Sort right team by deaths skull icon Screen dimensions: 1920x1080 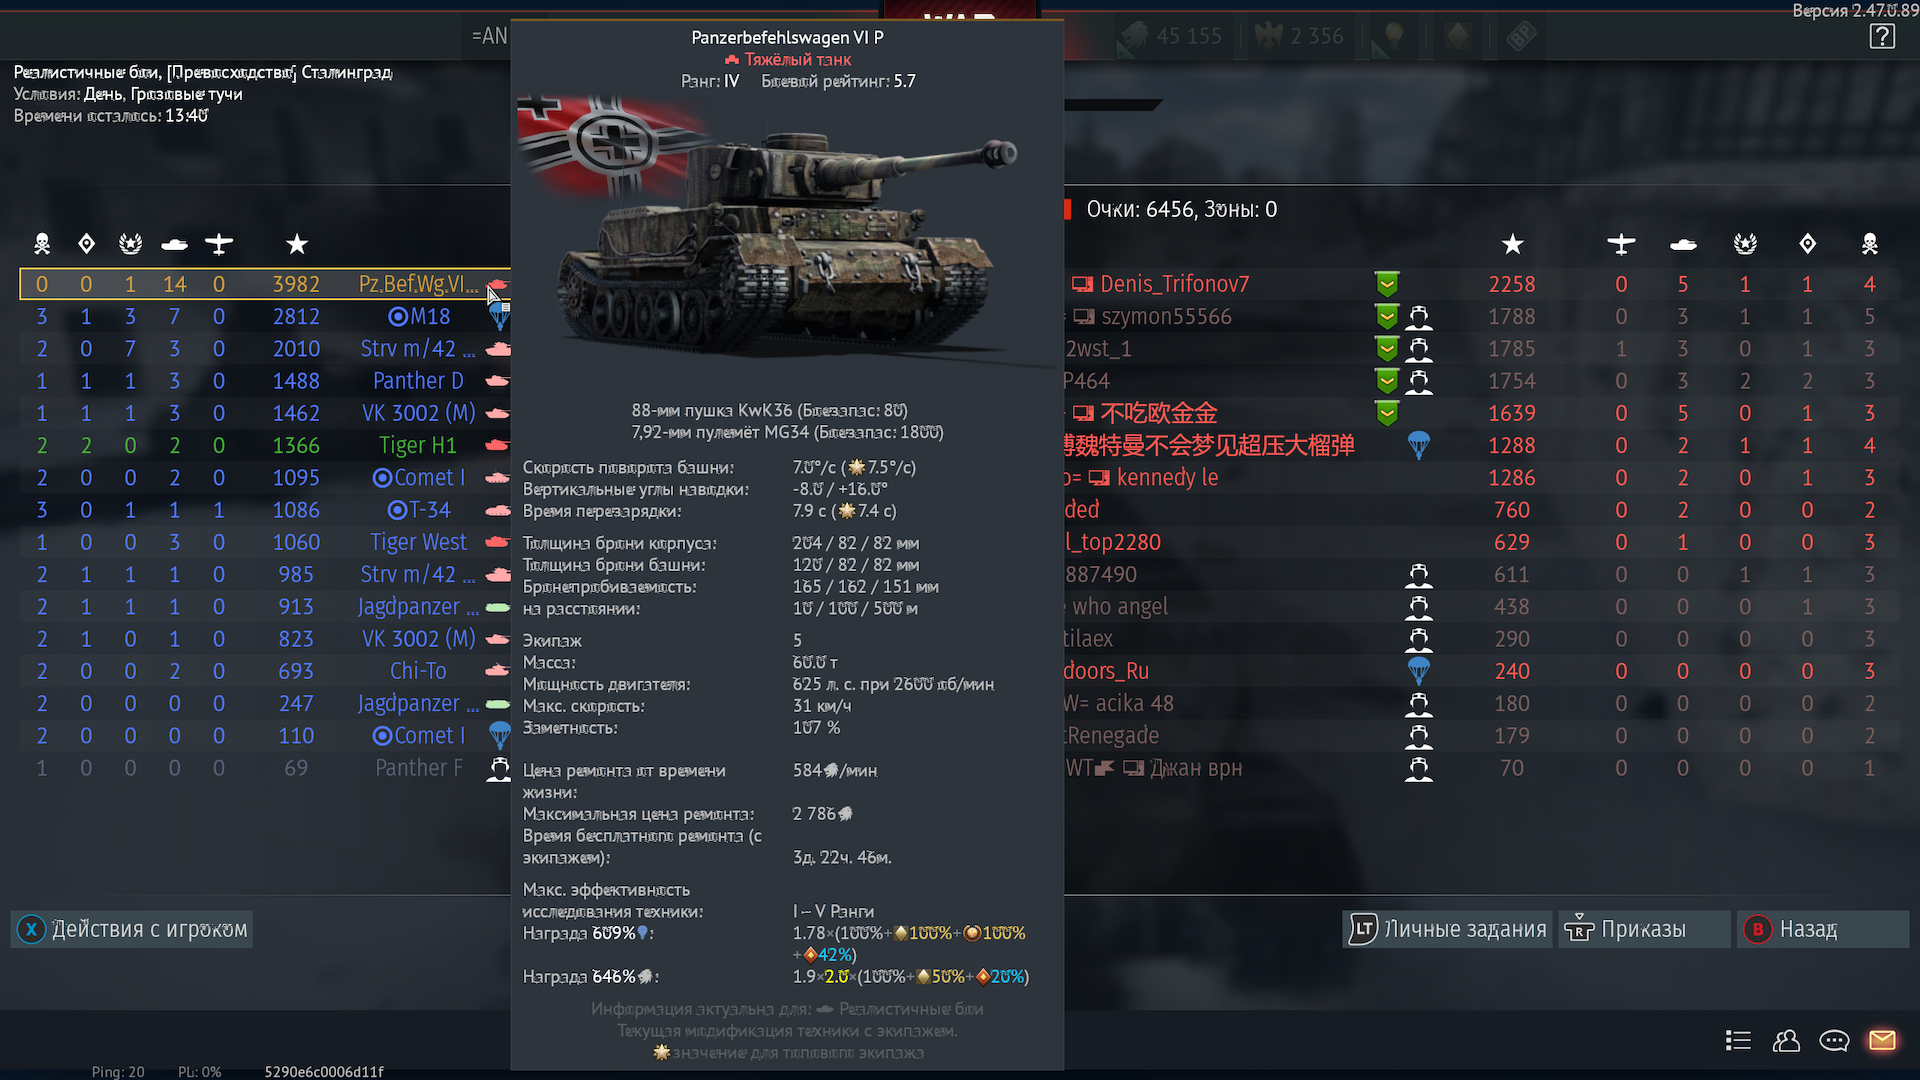point(1869,244)
